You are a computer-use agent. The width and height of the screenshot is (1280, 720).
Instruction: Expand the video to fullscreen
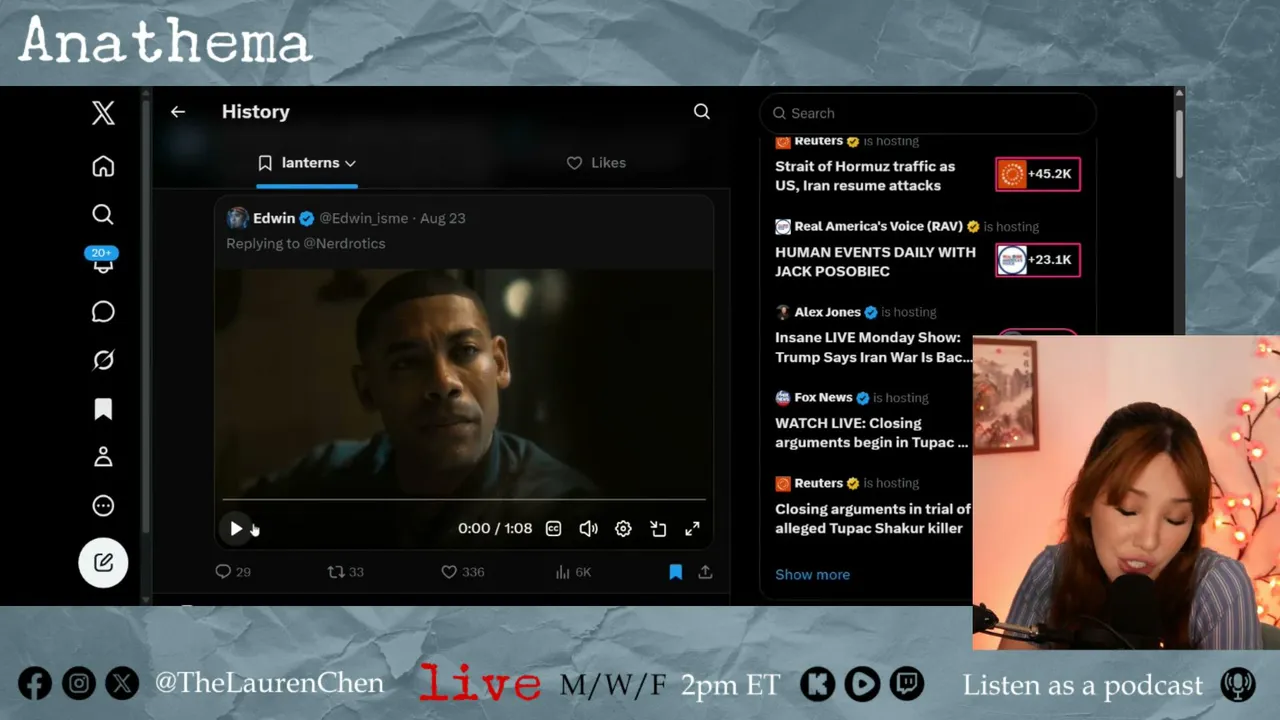point(692,529)
